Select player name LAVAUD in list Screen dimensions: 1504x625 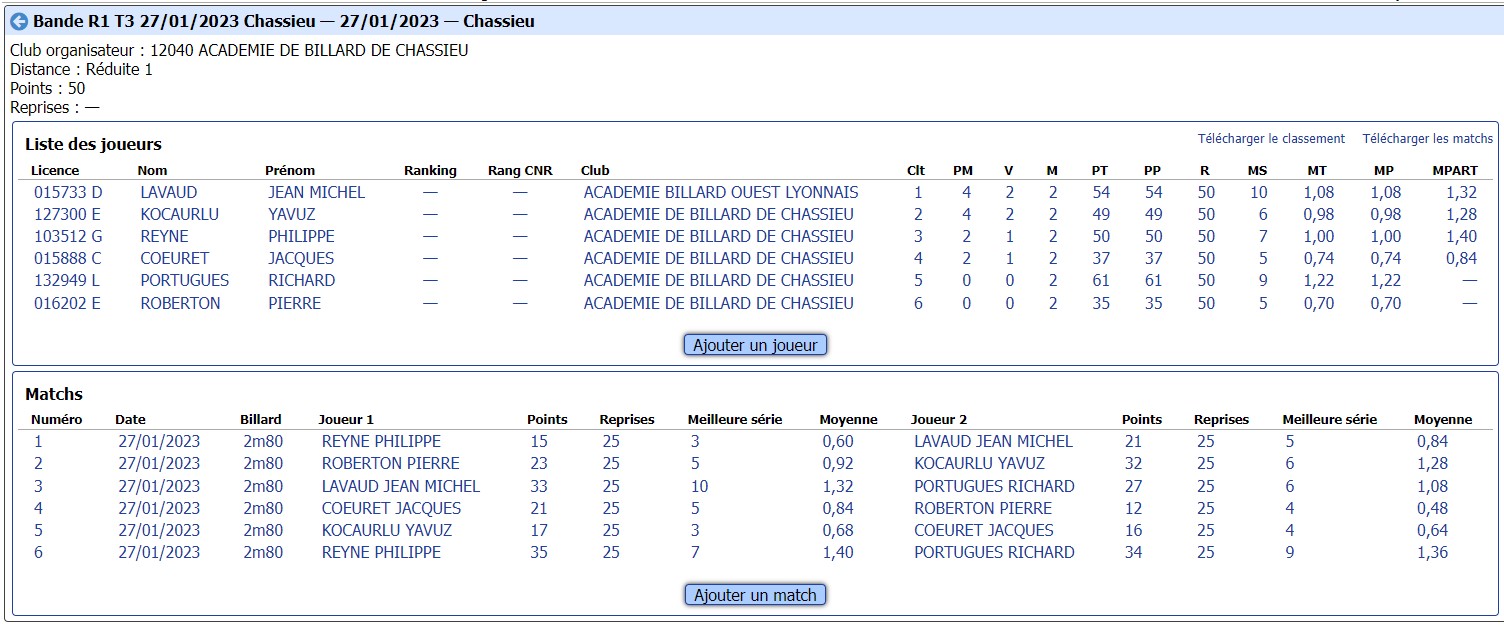pos(169,192)
